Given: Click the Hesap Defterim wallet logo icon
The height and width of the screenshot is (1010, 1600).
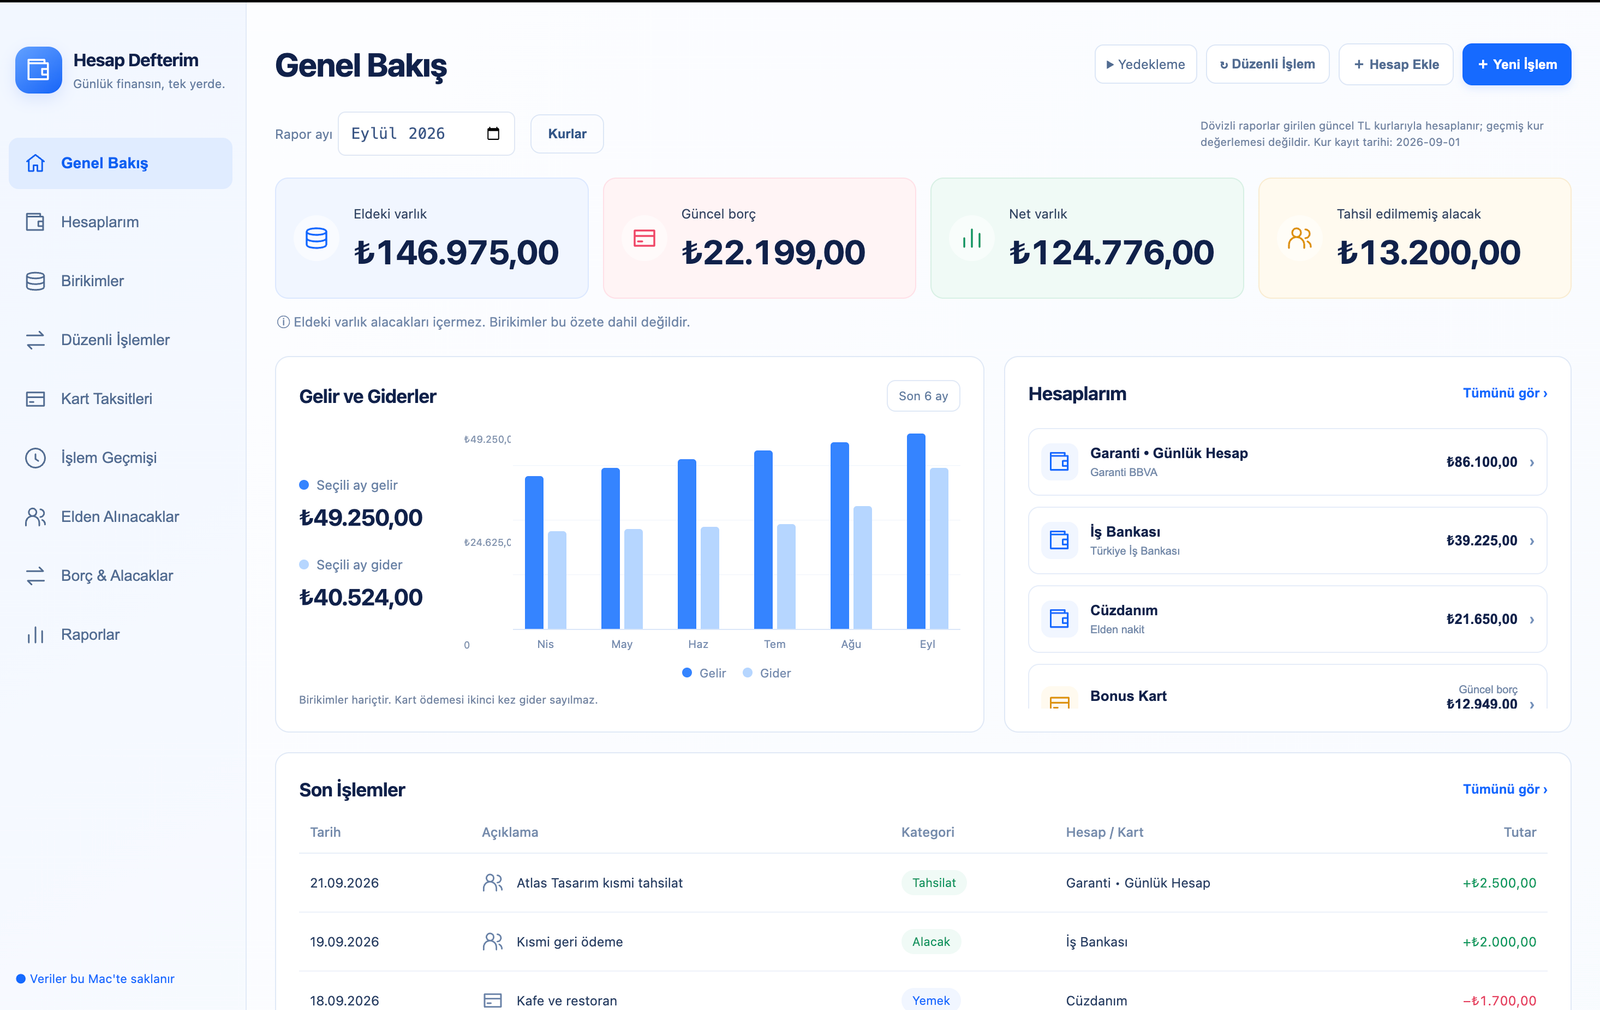Looking at the screenshot, I should point(39,70).
